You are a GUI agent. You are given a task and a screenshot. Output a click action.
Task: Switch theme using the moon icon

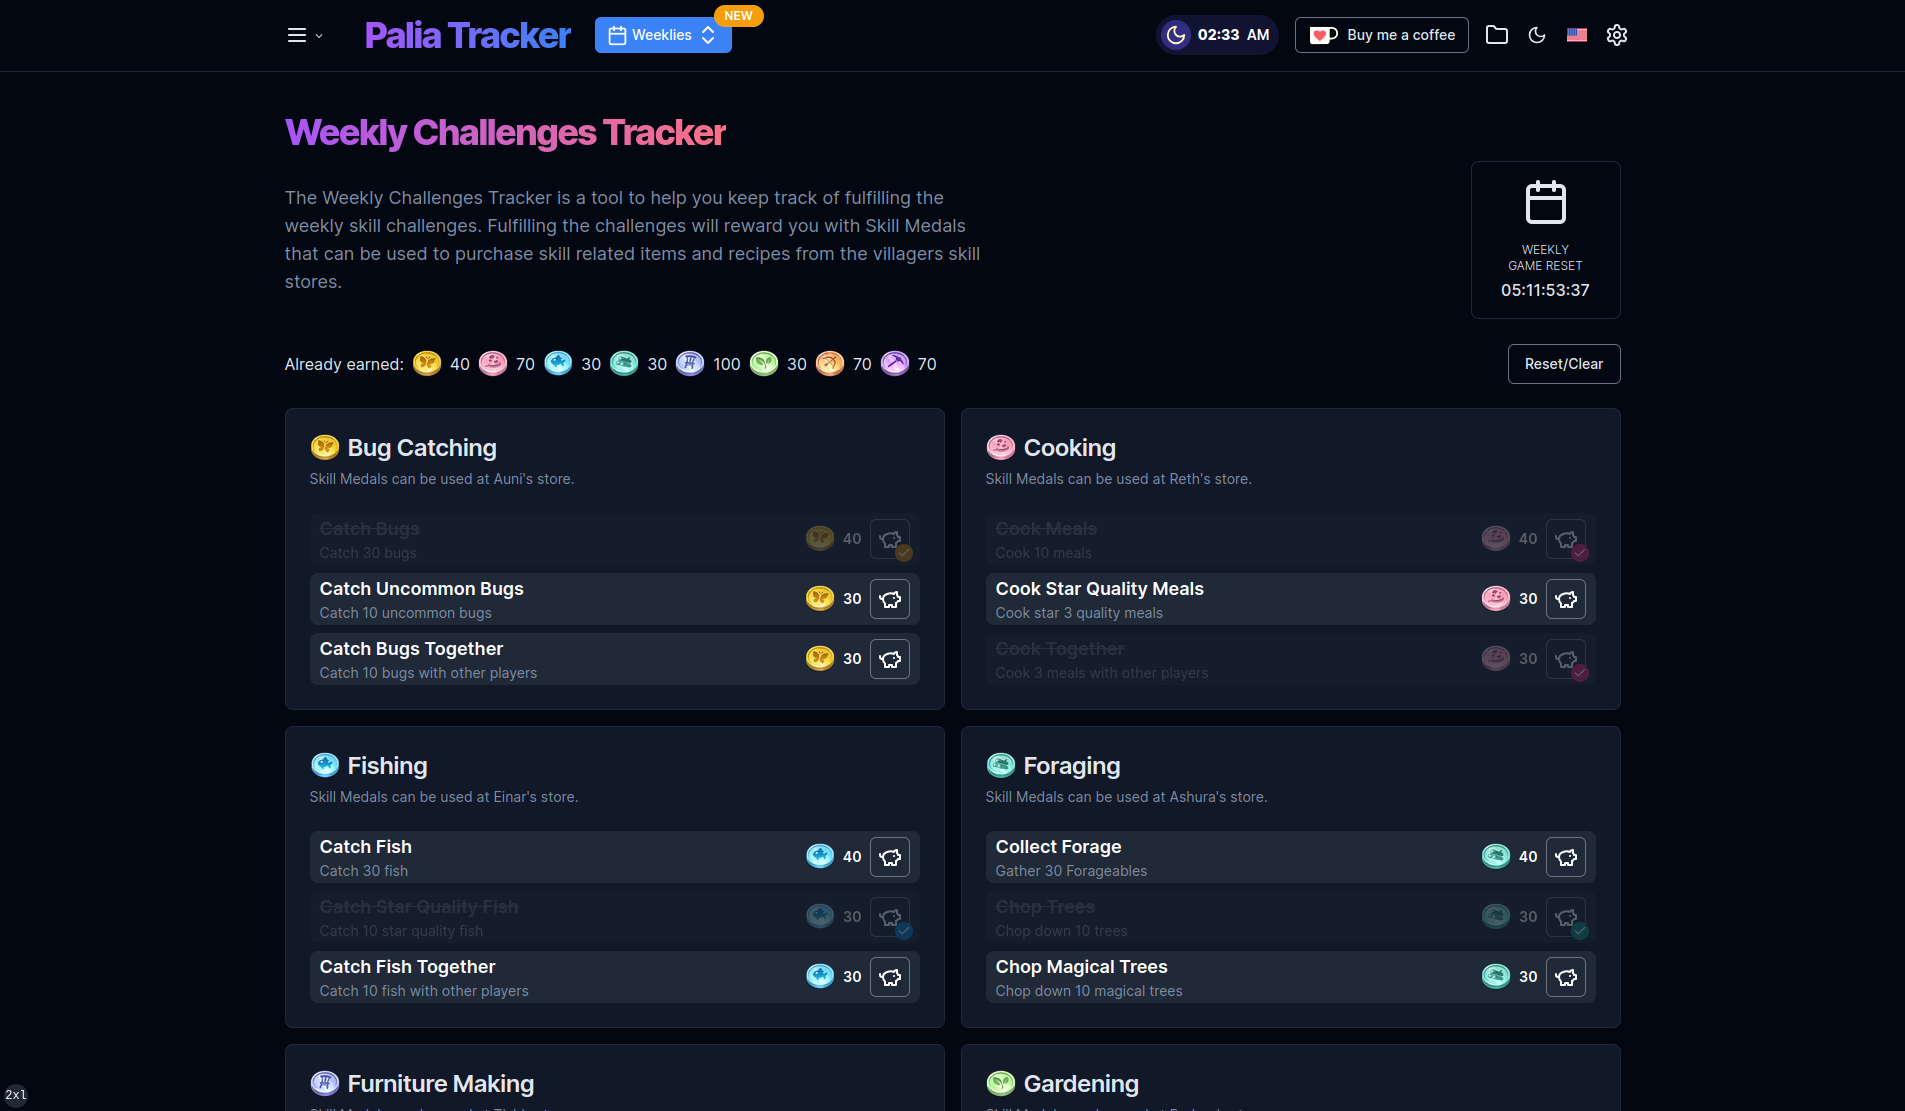point(1537,35)
